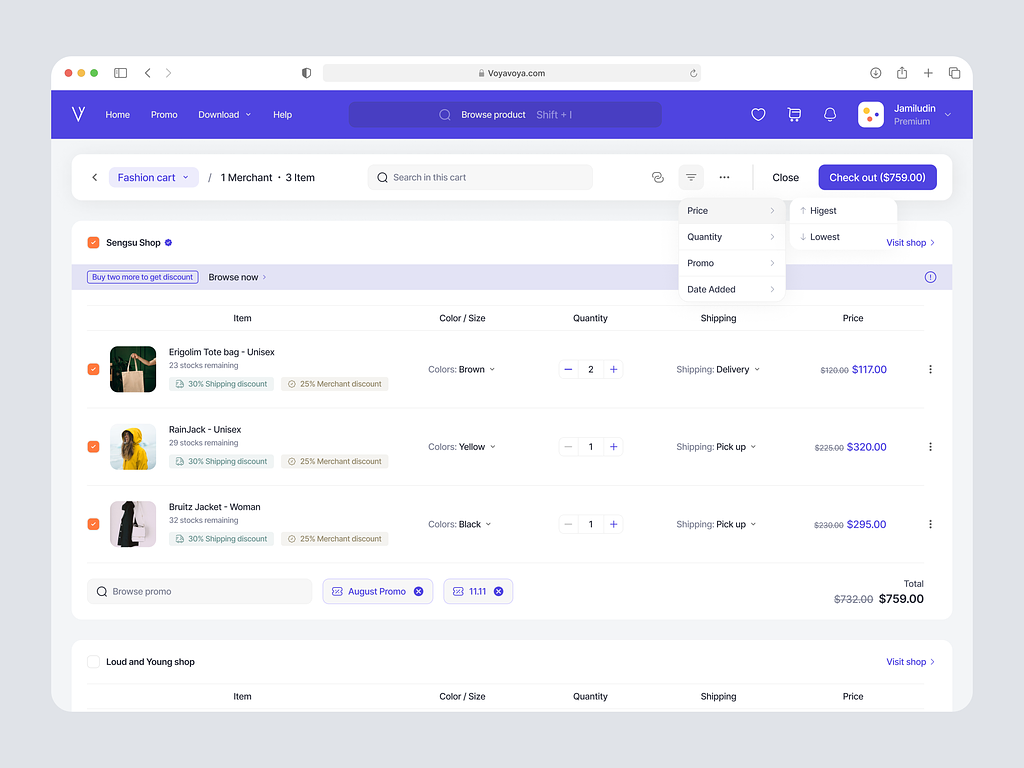Viewport: 1024px width, 768px height.
Task: Click the back arrow beside Fashion cart
Action: coord(95,178)
